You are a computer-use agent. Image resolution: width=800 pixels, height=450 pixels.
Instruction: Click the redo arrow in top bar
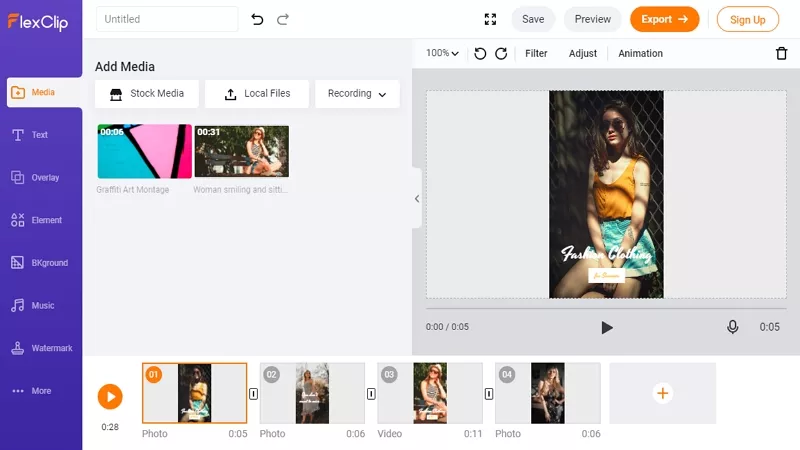click(x=283, y=19)
